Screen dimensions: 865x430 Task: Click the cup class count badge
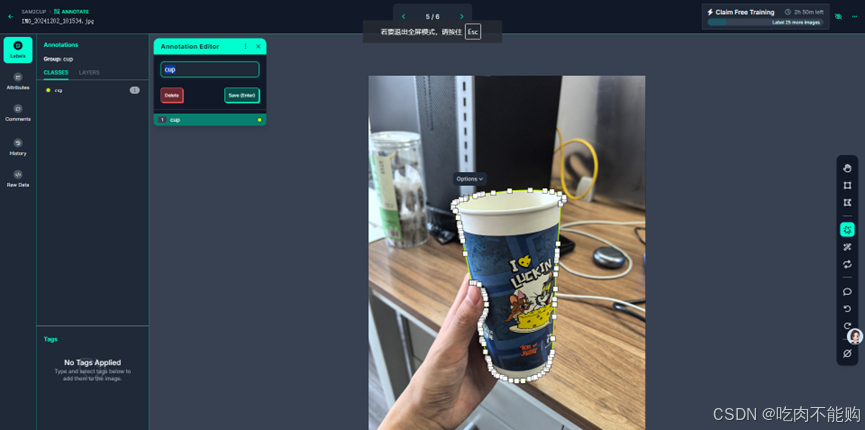pyautogui.click(x=135, y=90)
